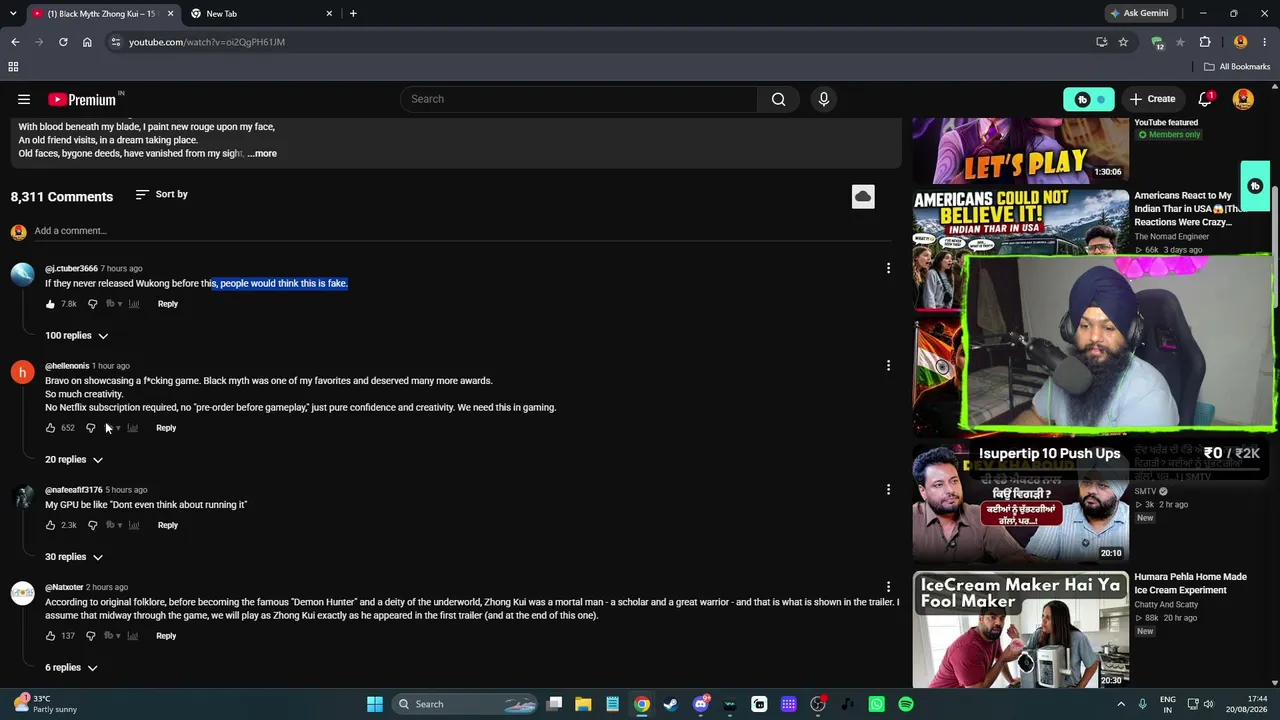Click the cloud icon beside comments header

point(863,196)
